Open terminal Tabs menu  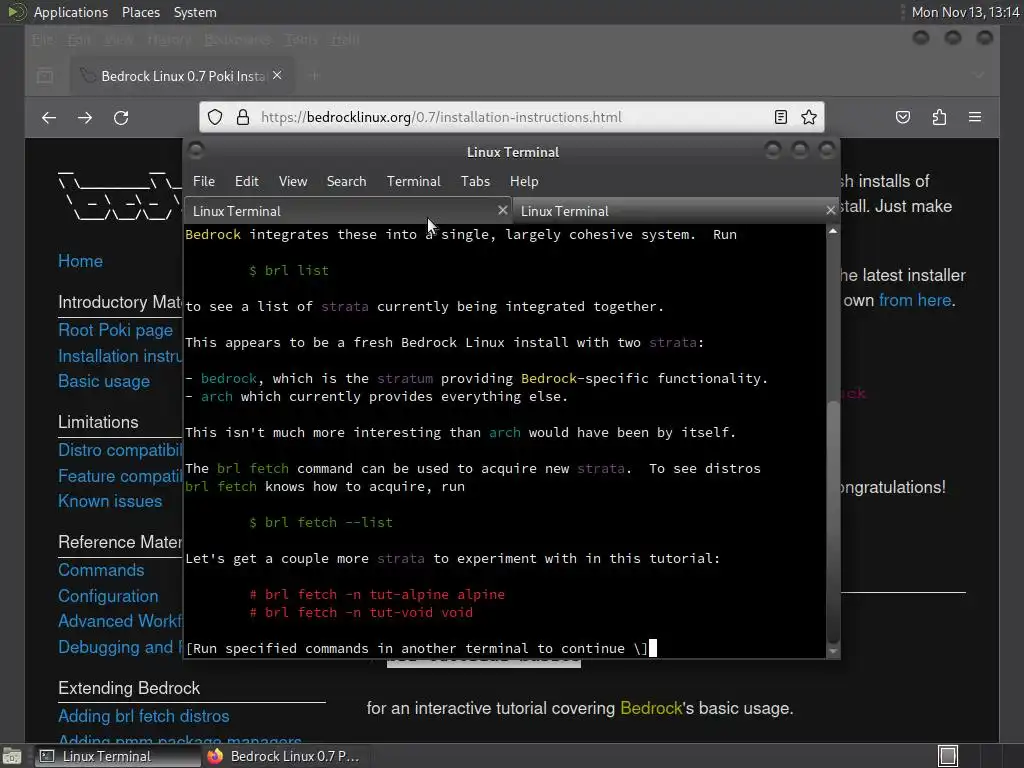click(x=475, y=182)
